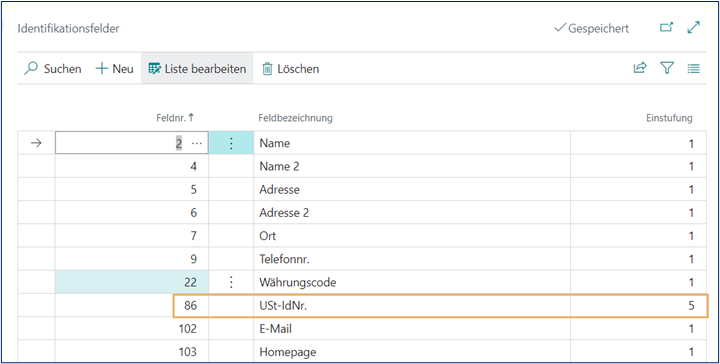Click lookup ellipsis in Feldnr. field

197,144
